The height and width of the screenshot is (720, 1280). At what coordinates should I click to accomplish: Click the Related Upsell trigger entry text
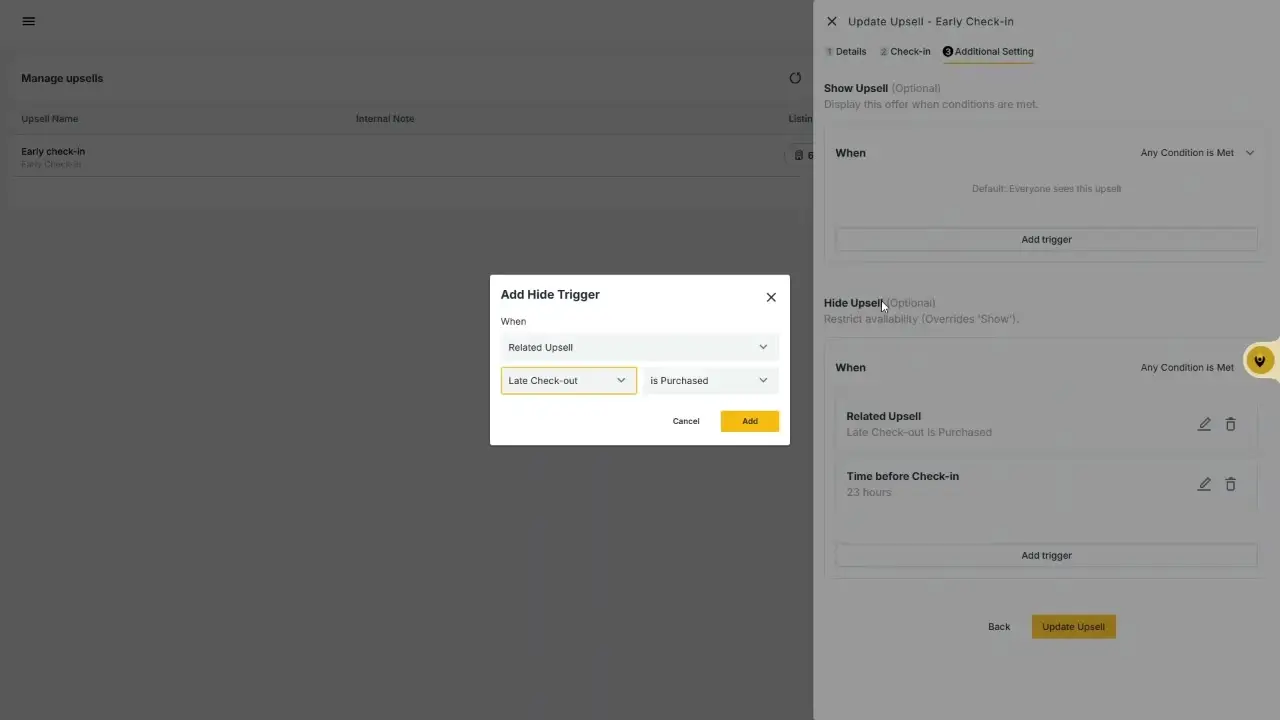(919, 424)
